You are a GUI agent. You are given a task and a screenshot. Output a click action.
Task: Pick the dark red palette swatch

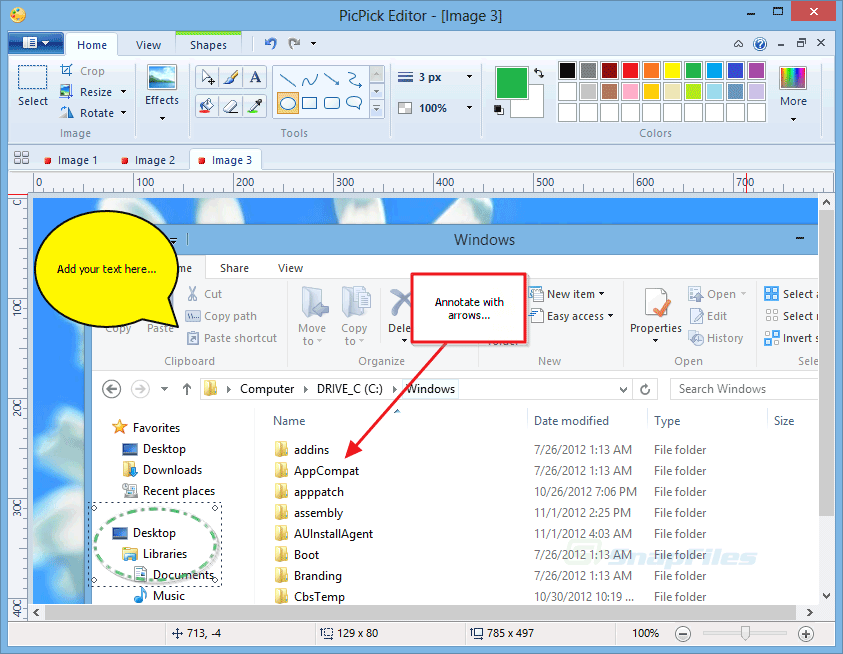609,70
